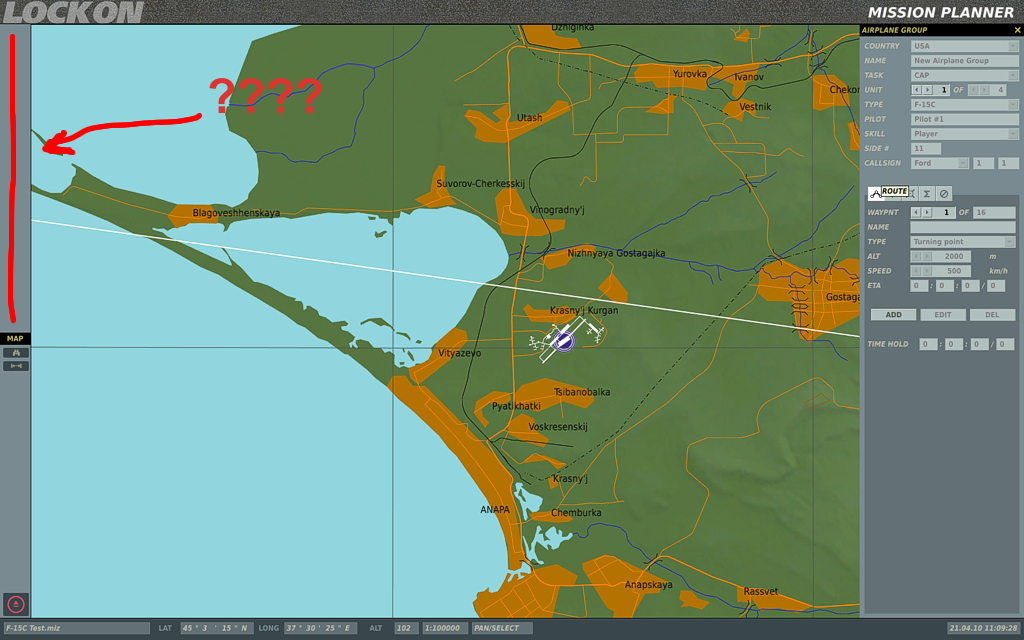The height and width of the screenshot is (640, 1024).
Task: Click the latitude readout in status bar
Action: 217,628
